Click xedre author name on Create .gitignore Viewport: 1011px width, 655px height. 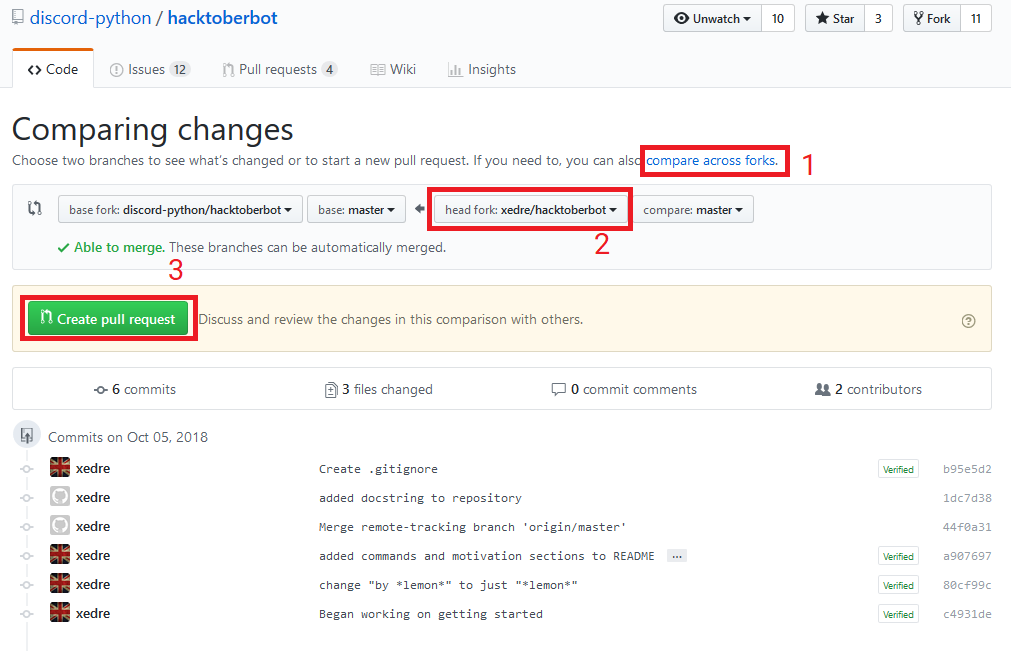pos(93,469)
